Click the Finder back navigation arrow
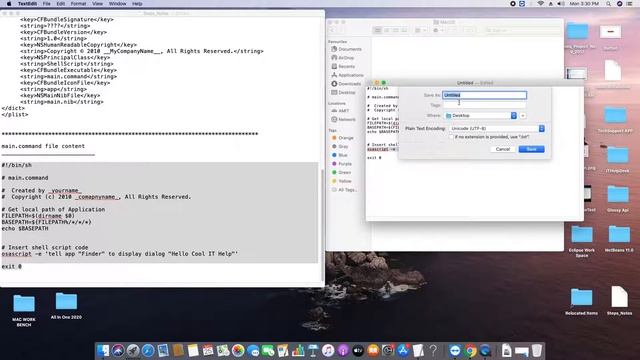 [x=333, y=31]
